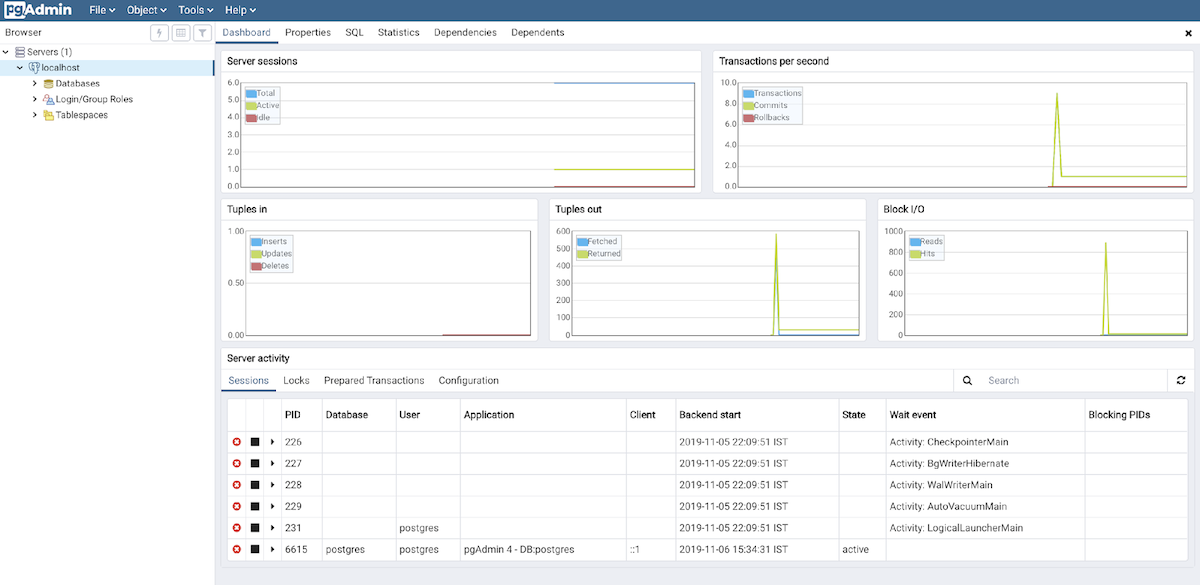Image resolution: width=1200 pixels, height=585 pixels.
Task: Click the Filtered Rows funnel icon
Action: (202, 33)
